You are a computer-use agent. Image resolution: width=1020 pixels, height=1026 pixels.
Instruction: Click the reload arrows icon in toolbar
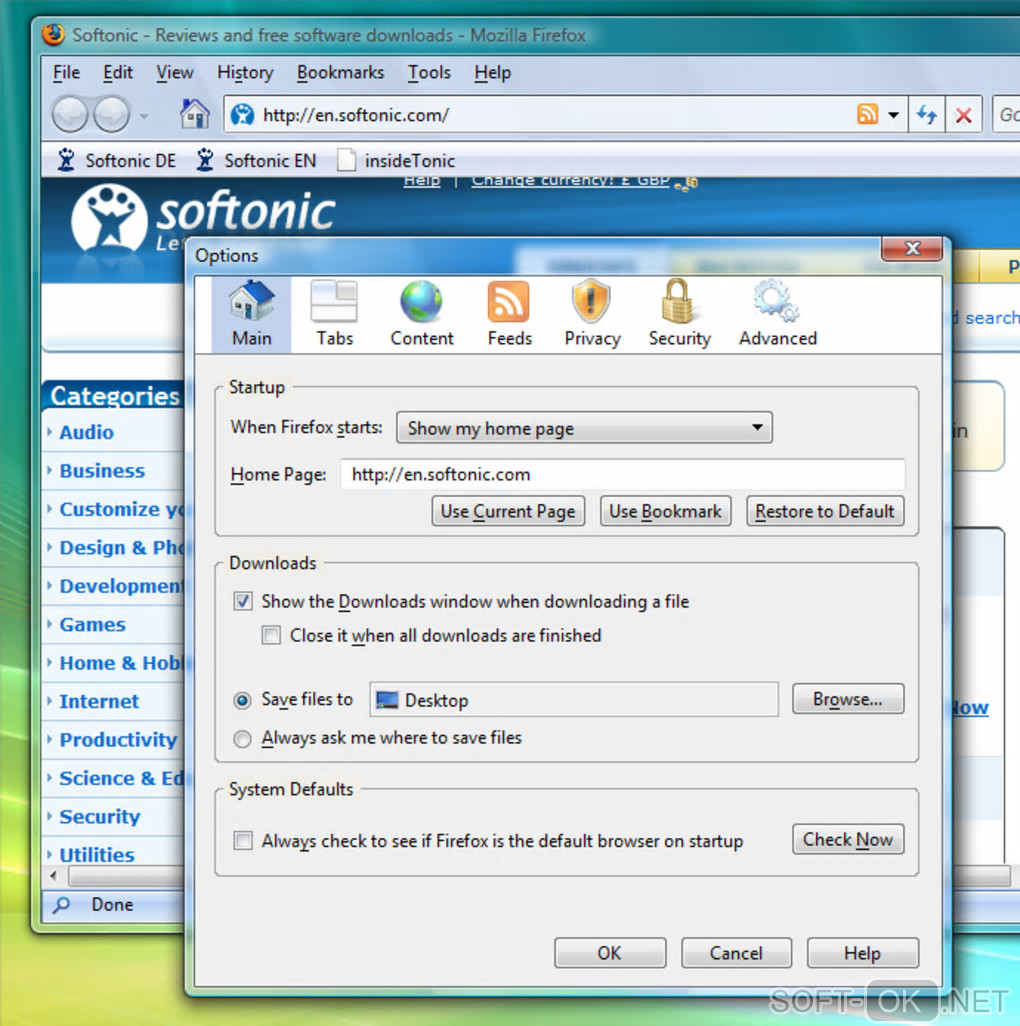(x=926, y=115)
